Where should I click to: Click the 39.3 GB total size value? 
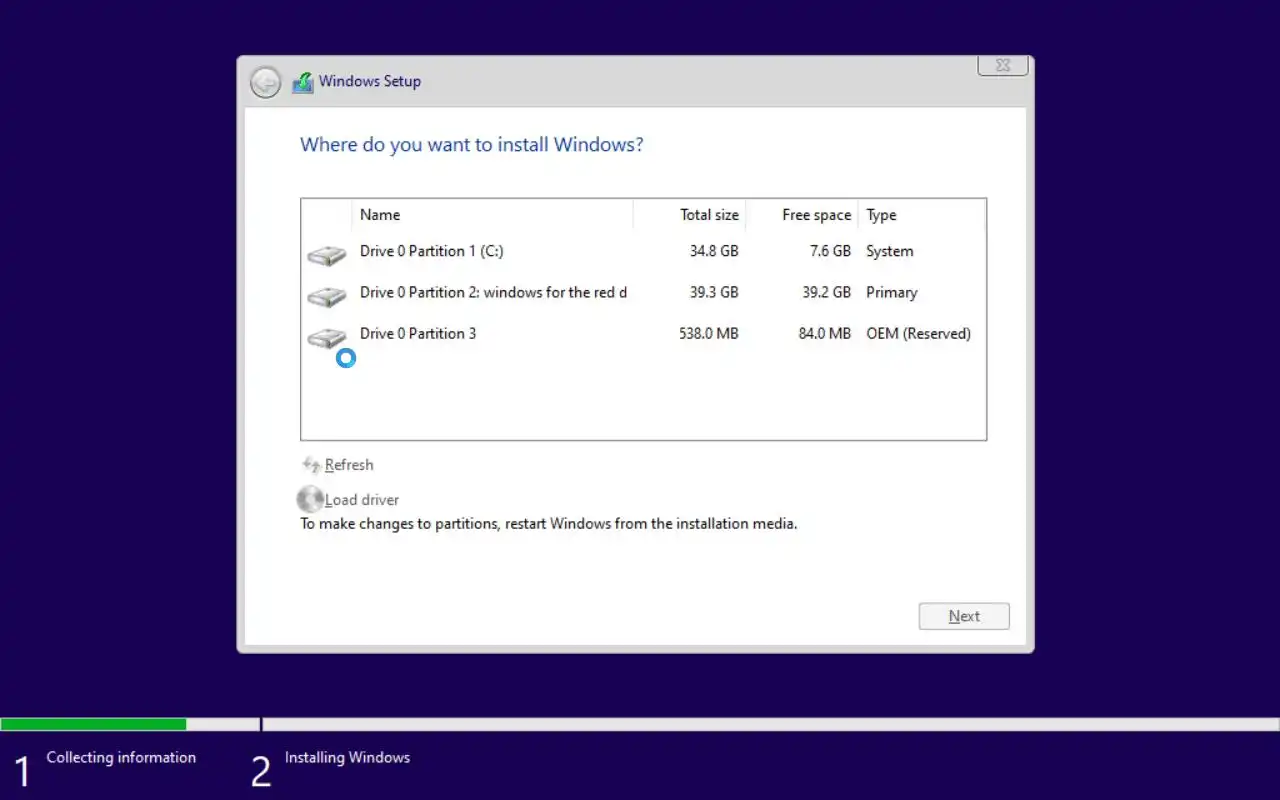point(714,293)
